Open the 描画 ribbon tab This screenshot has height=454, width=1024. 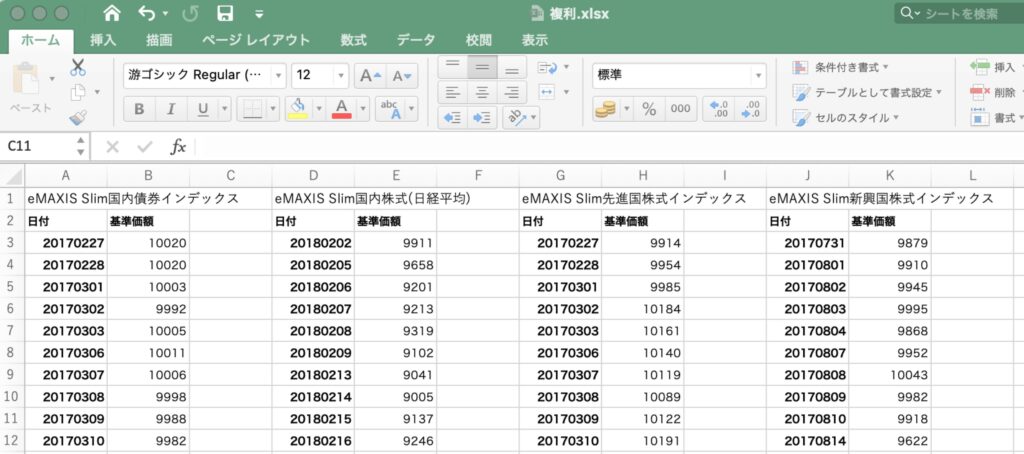(x=159, y=41)
